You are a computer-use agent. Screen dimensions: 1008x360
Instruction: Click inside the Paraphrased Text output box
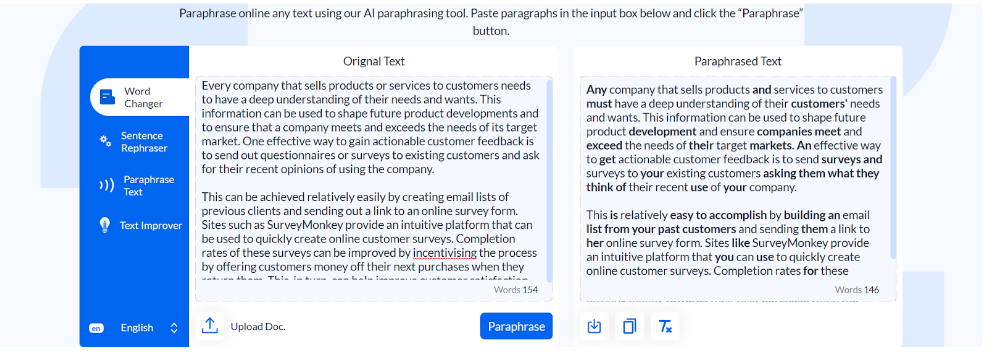coord(735,180)
